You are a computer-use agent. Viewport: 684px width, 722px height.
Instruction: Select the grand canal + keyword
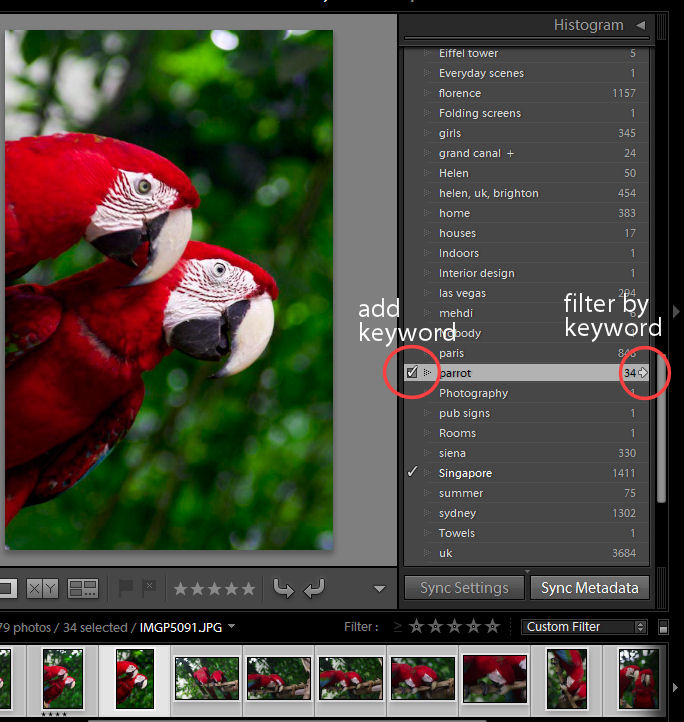pos(476,153)
